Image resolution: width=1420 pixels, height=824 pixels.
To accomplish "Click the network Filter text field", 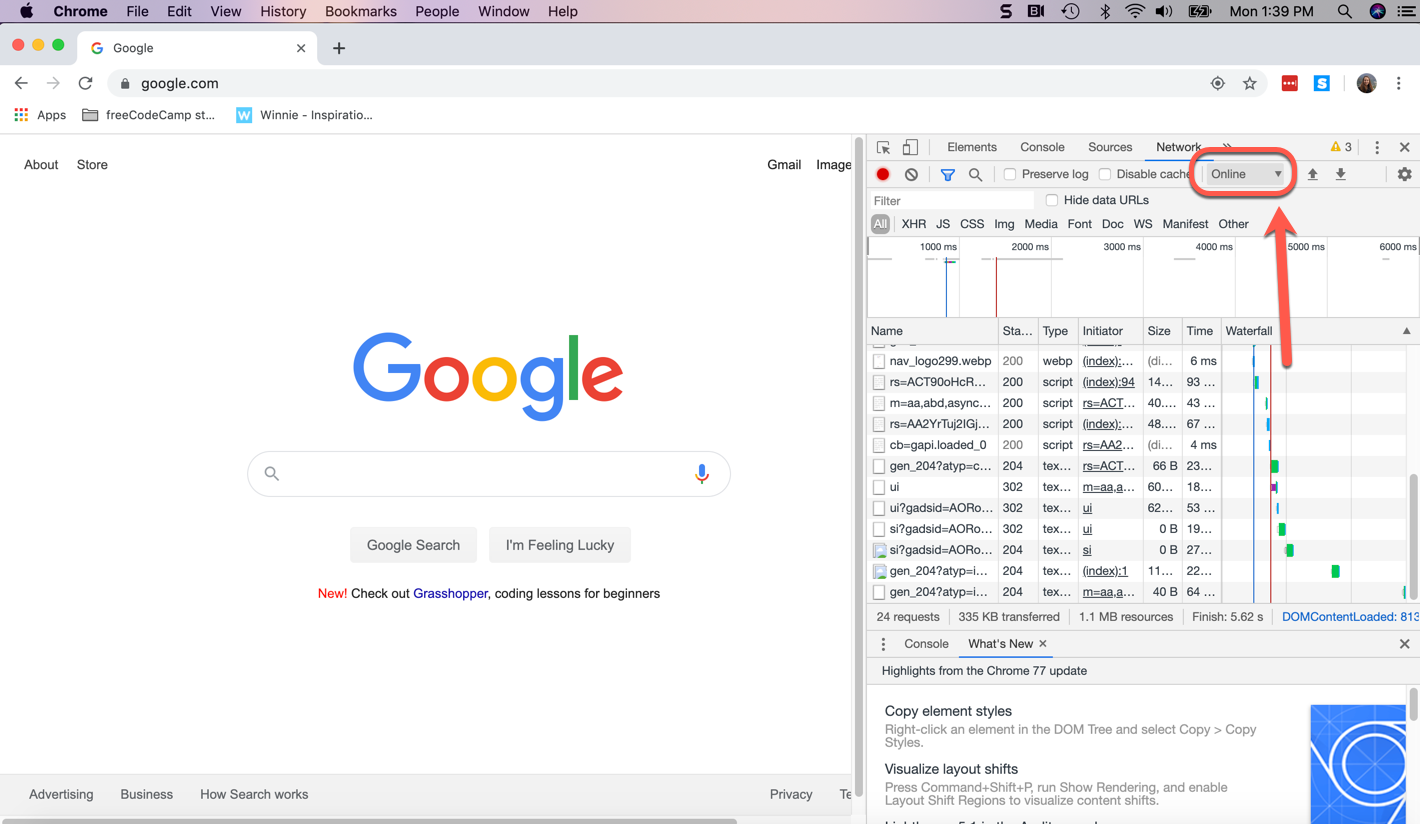I will pyautogui.click(x=950, y=201).
